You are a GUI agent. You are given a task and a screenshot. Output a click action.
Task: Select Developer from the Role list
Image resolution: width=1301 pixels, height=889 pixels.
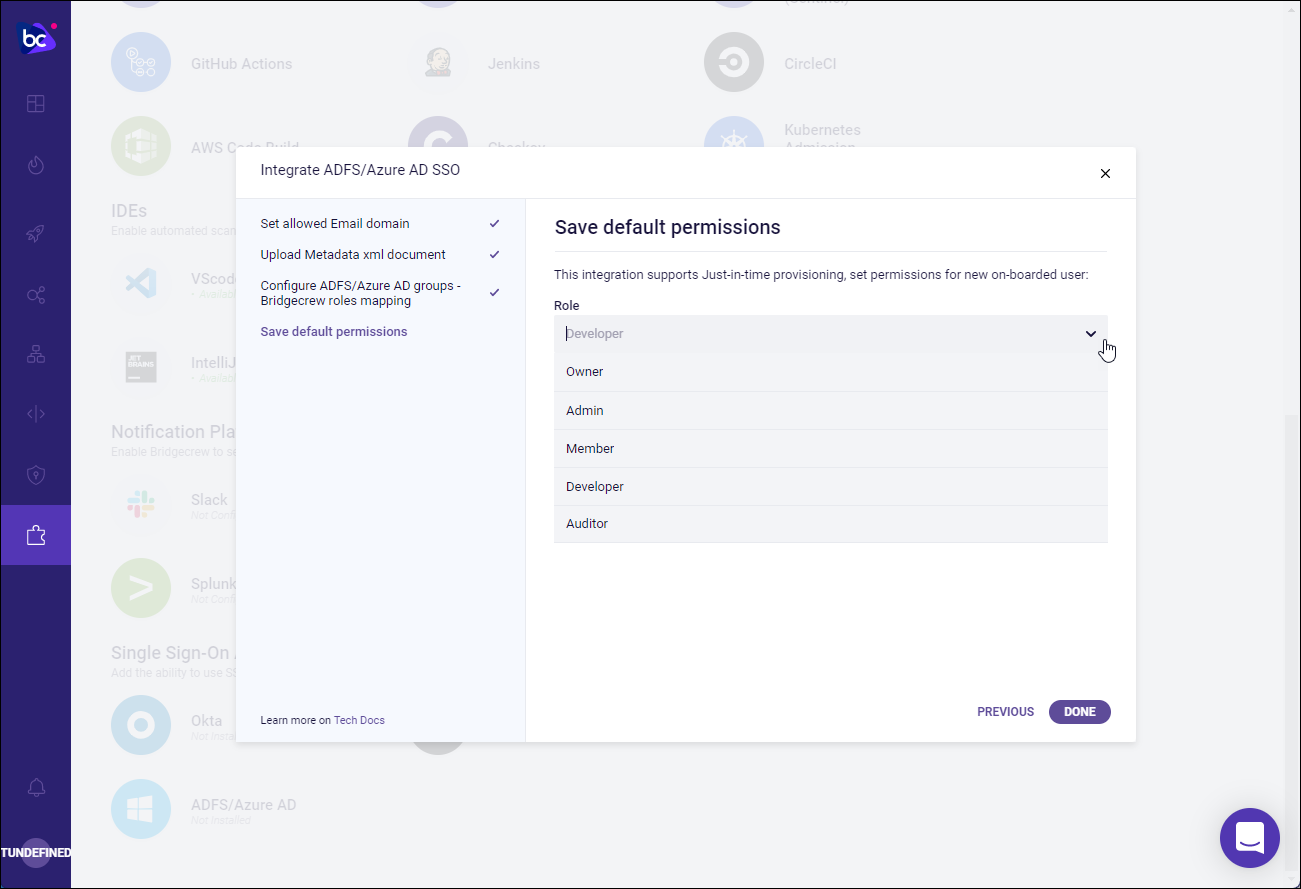coord(831,487)
